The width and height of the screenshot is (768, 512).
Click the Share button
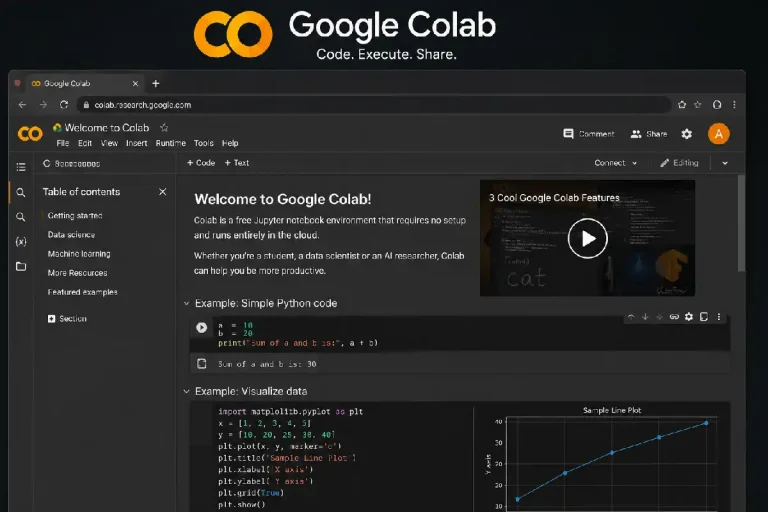point(649,134)
